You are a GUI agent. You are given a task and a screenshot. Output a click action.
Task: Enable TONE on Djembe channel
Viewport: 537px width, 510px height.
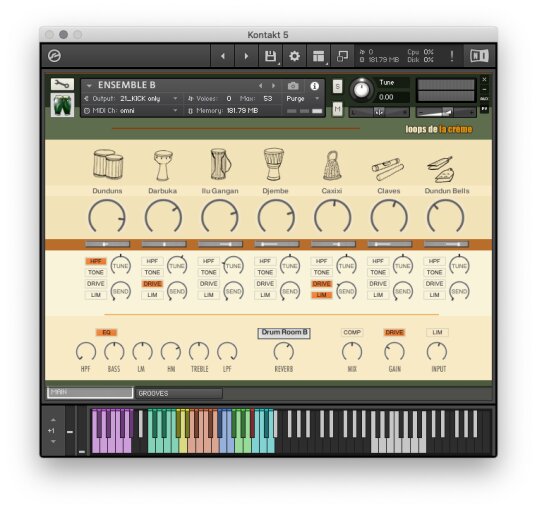coord(265,272)
